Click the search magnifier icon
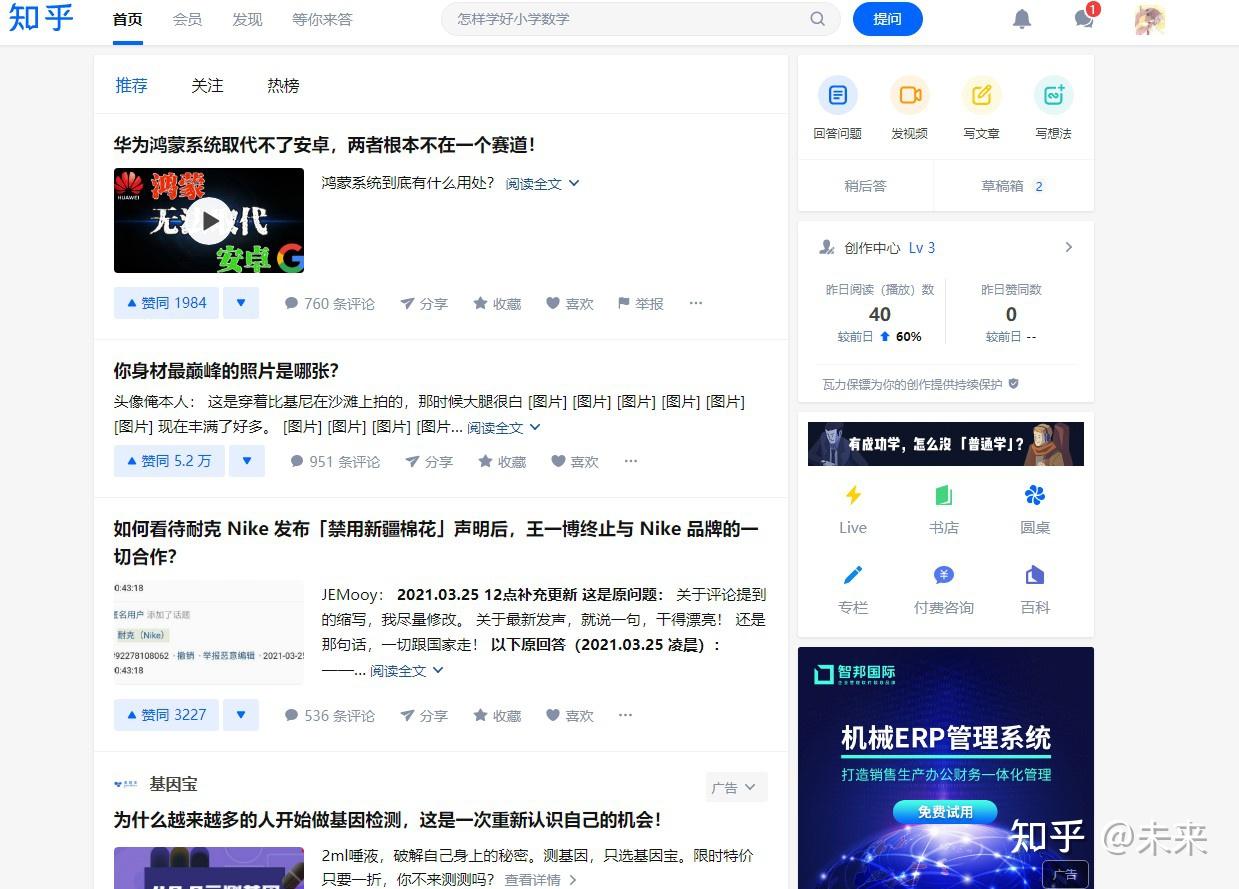 (818, 19)
